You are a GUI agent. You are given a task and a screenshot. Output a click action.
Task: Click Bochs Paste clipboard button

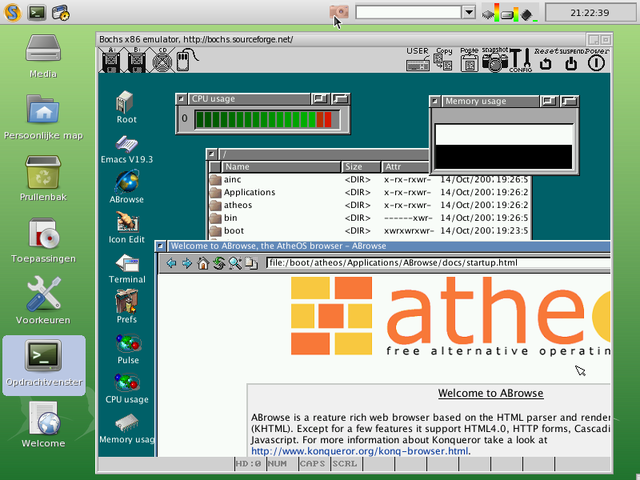469,60
